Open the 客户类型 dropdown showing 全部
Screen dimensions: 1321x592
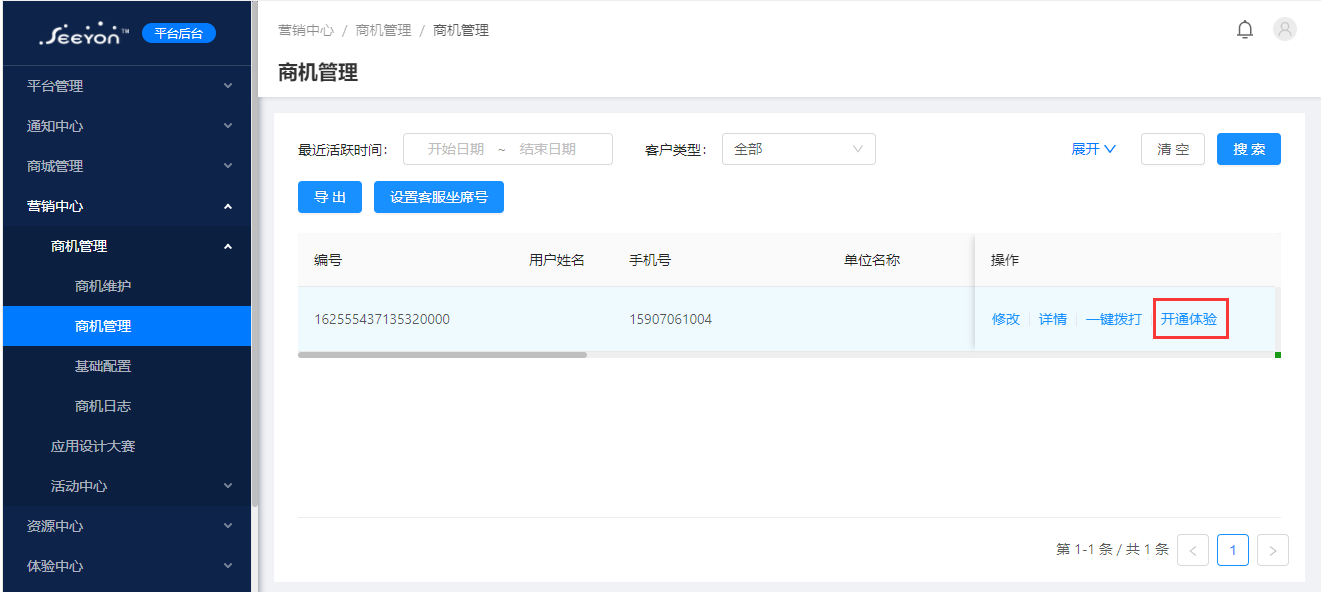point(799,149)
